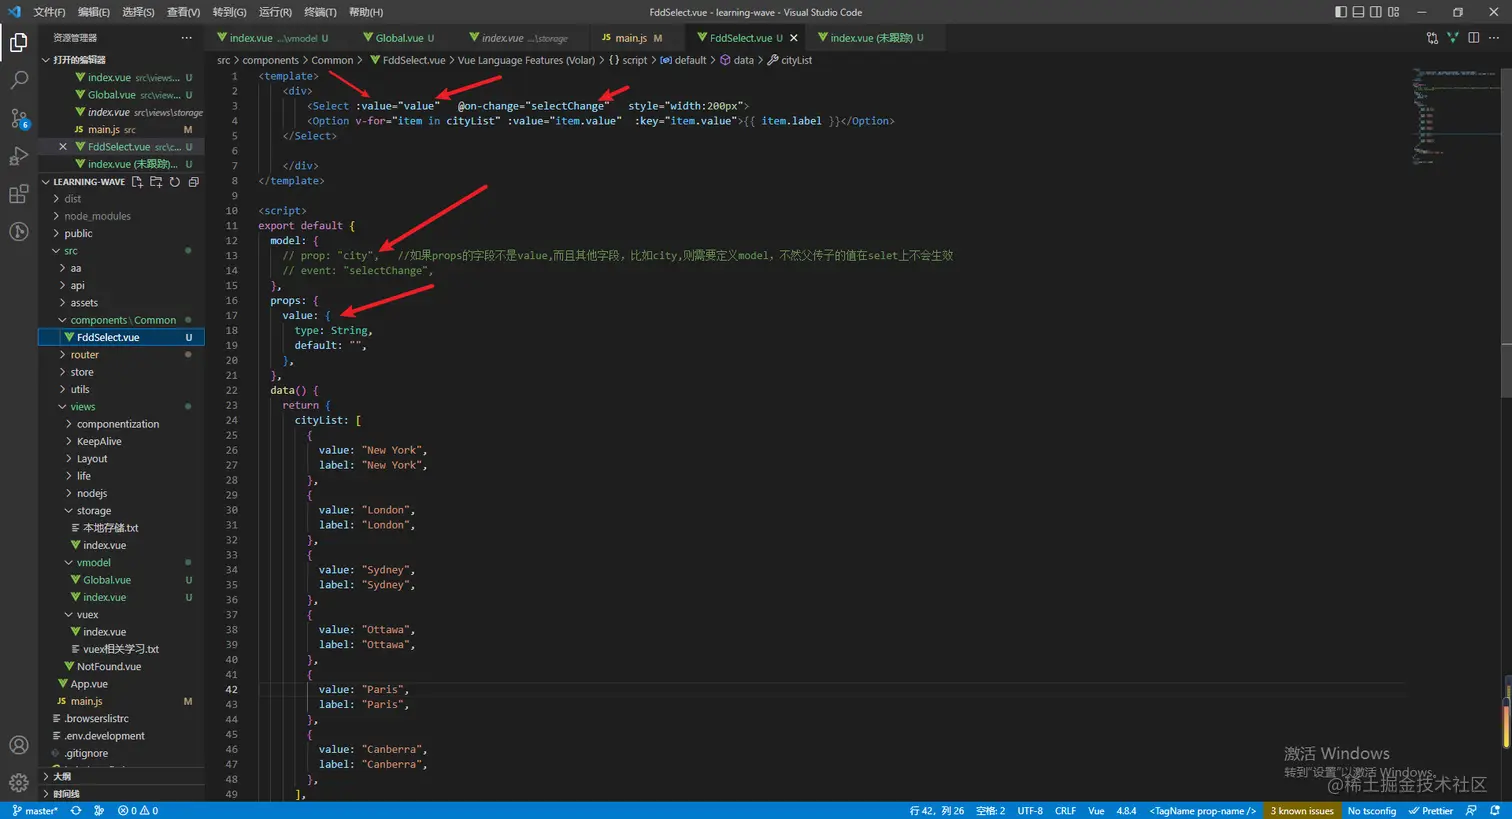Open the Extensions view
1512x819 pixels.
coord(19,194)
